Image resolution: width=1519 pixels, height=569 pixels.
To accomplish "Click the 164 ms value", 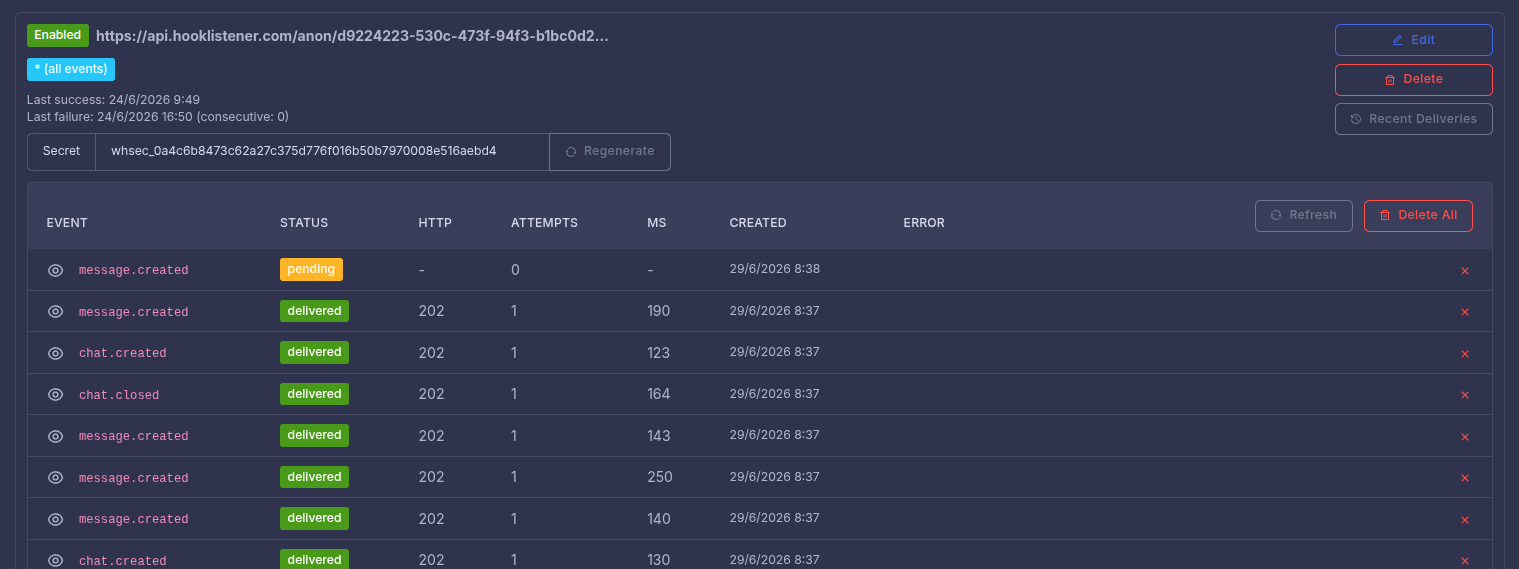I will click(659, 395).
